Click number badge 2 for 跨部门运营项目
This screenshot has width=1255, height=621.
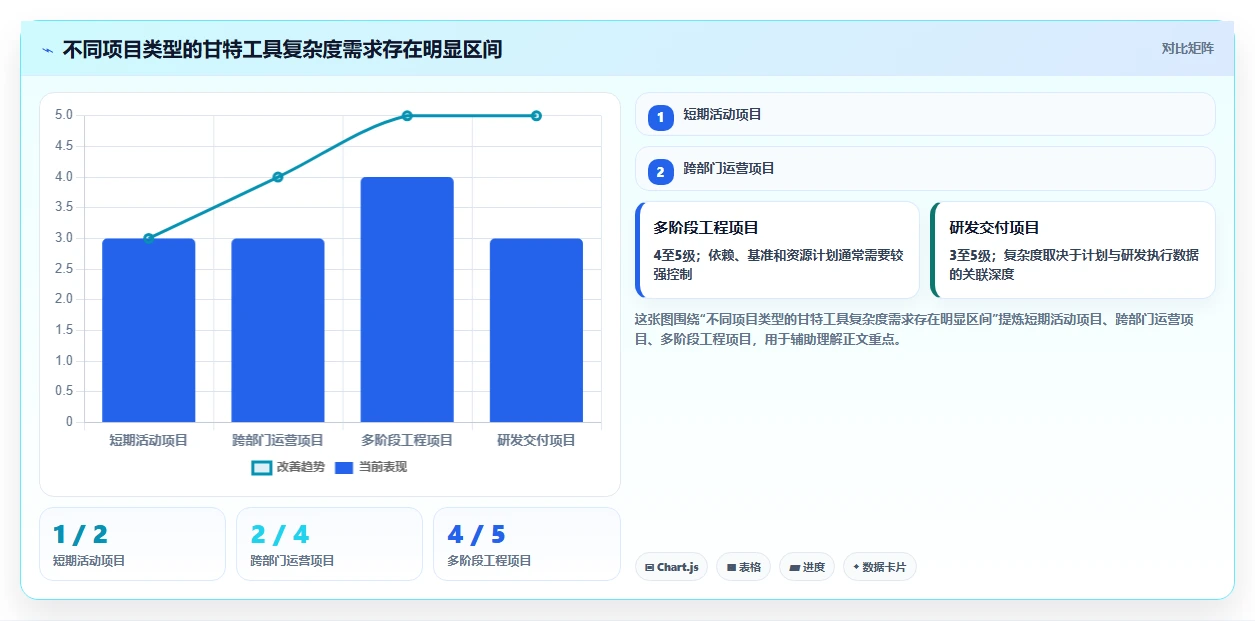661,172
